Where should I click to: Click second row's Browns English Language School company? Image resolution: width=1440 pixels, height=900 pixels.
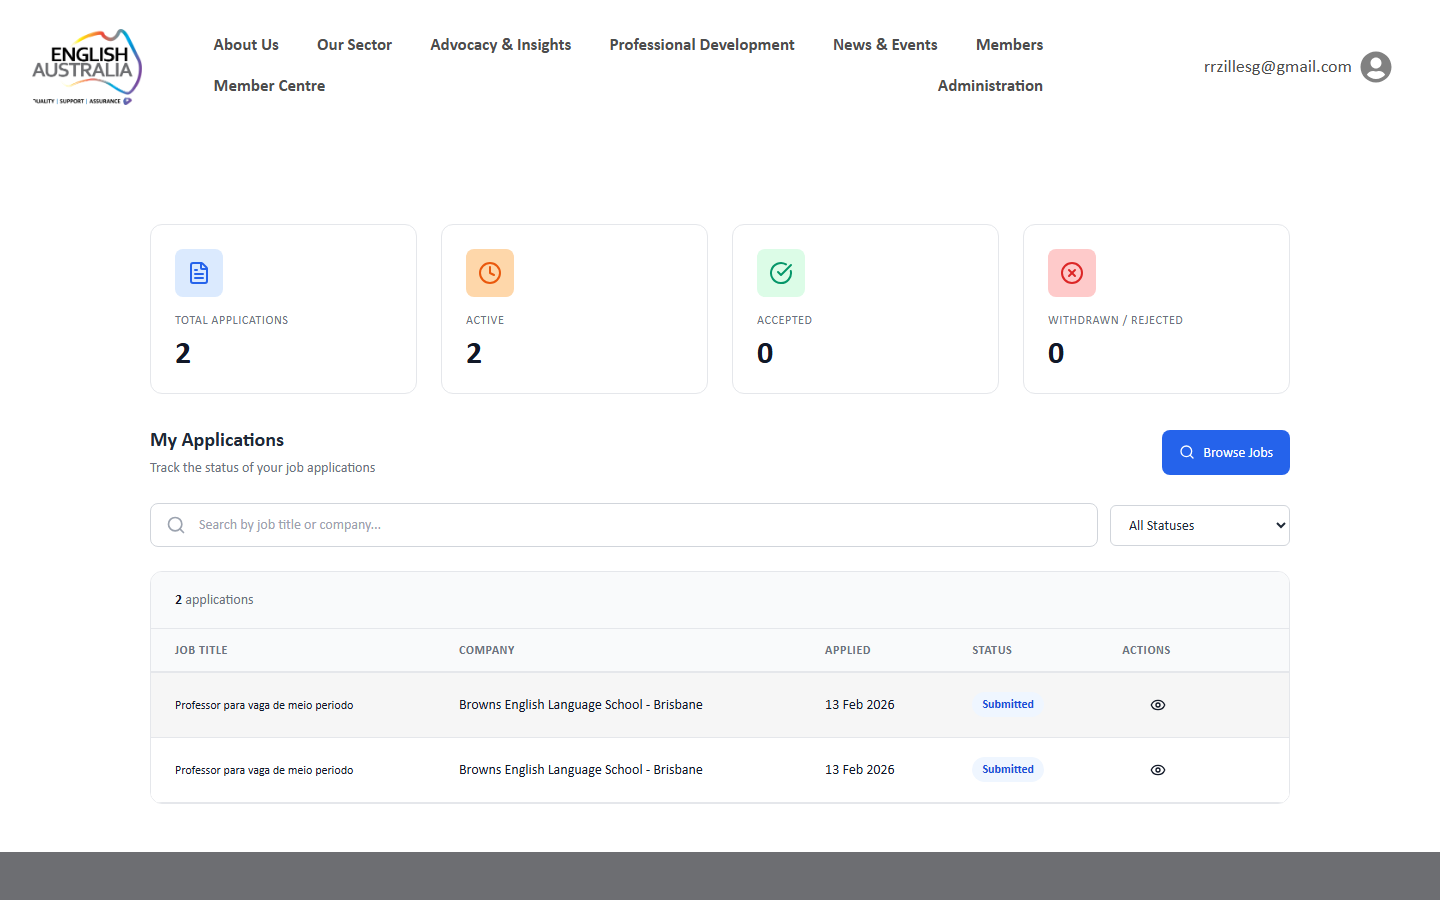click(x=581, y=770)
